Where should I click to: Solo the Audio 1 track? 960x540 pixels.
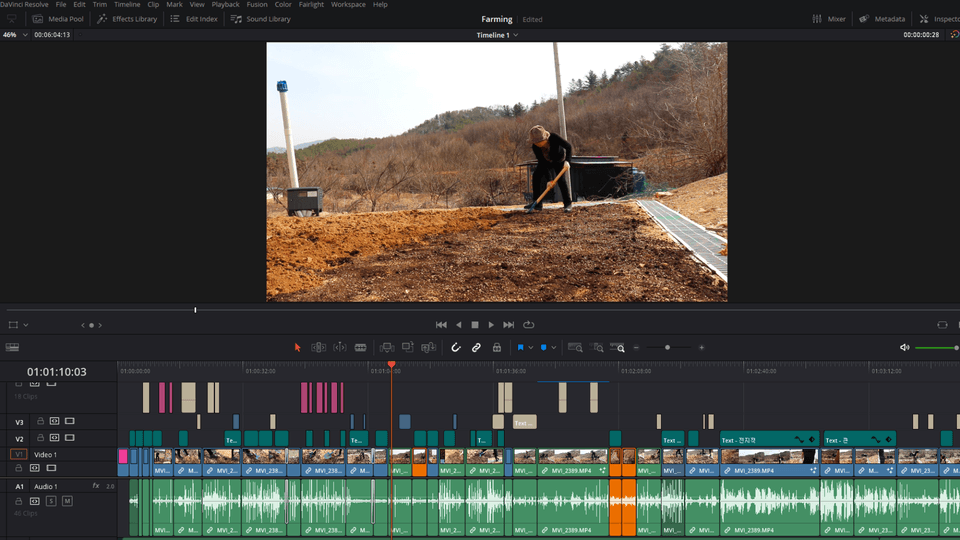[x=51, y=501]
